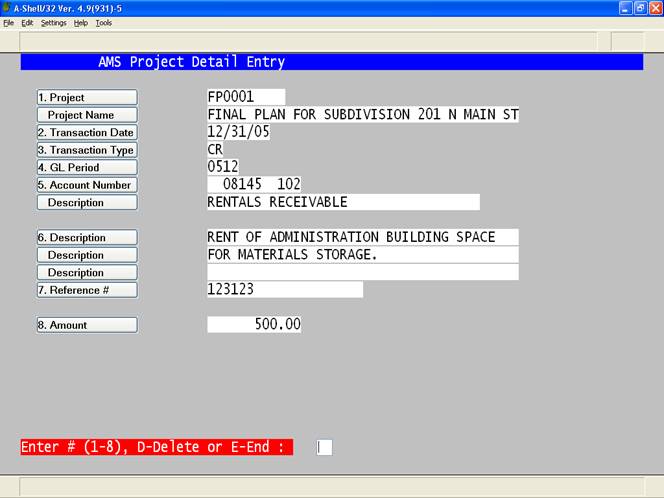This screenshot has height=498, width=664.
Task: Click the transaction type field CR
Action: (215, 149)
